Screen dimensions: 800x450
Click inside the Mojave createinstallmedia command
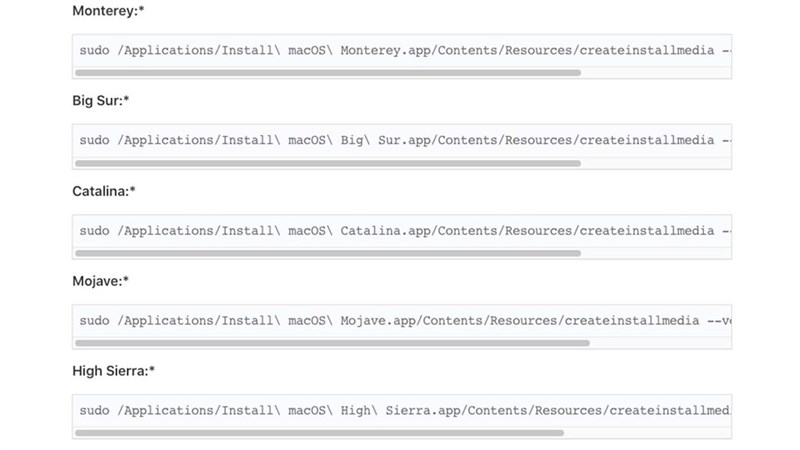click(x=400, y=321)
